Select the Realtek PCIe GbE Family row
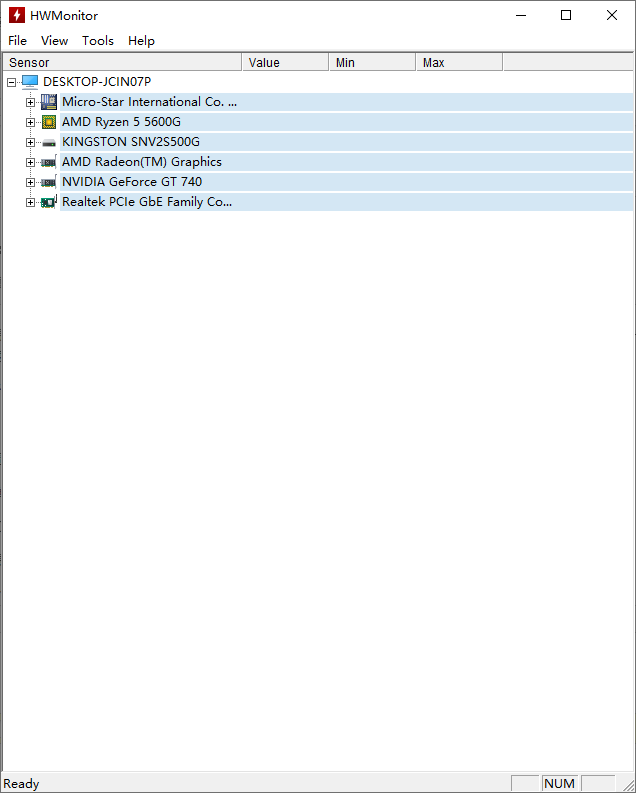This screenshot has height=793, width=636. tap(346, 202)
